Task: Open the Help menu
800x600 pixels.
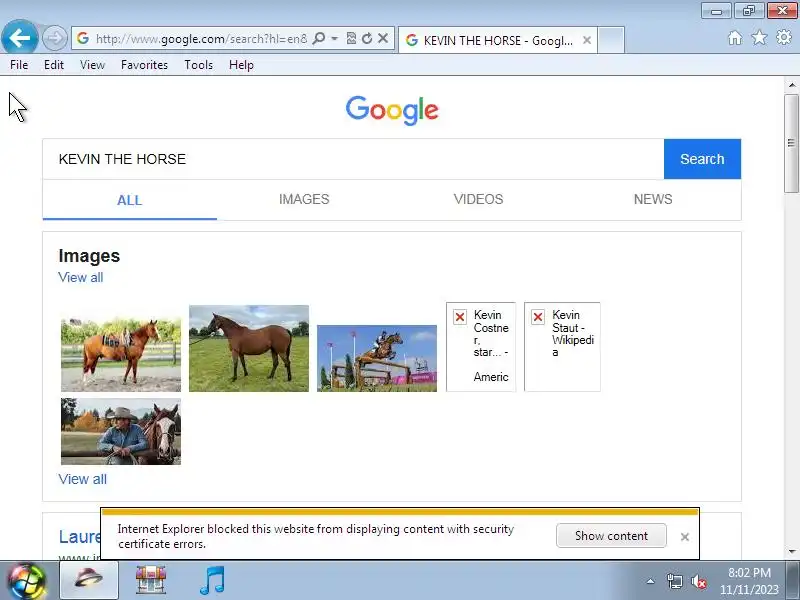Action: pos(241,65)
